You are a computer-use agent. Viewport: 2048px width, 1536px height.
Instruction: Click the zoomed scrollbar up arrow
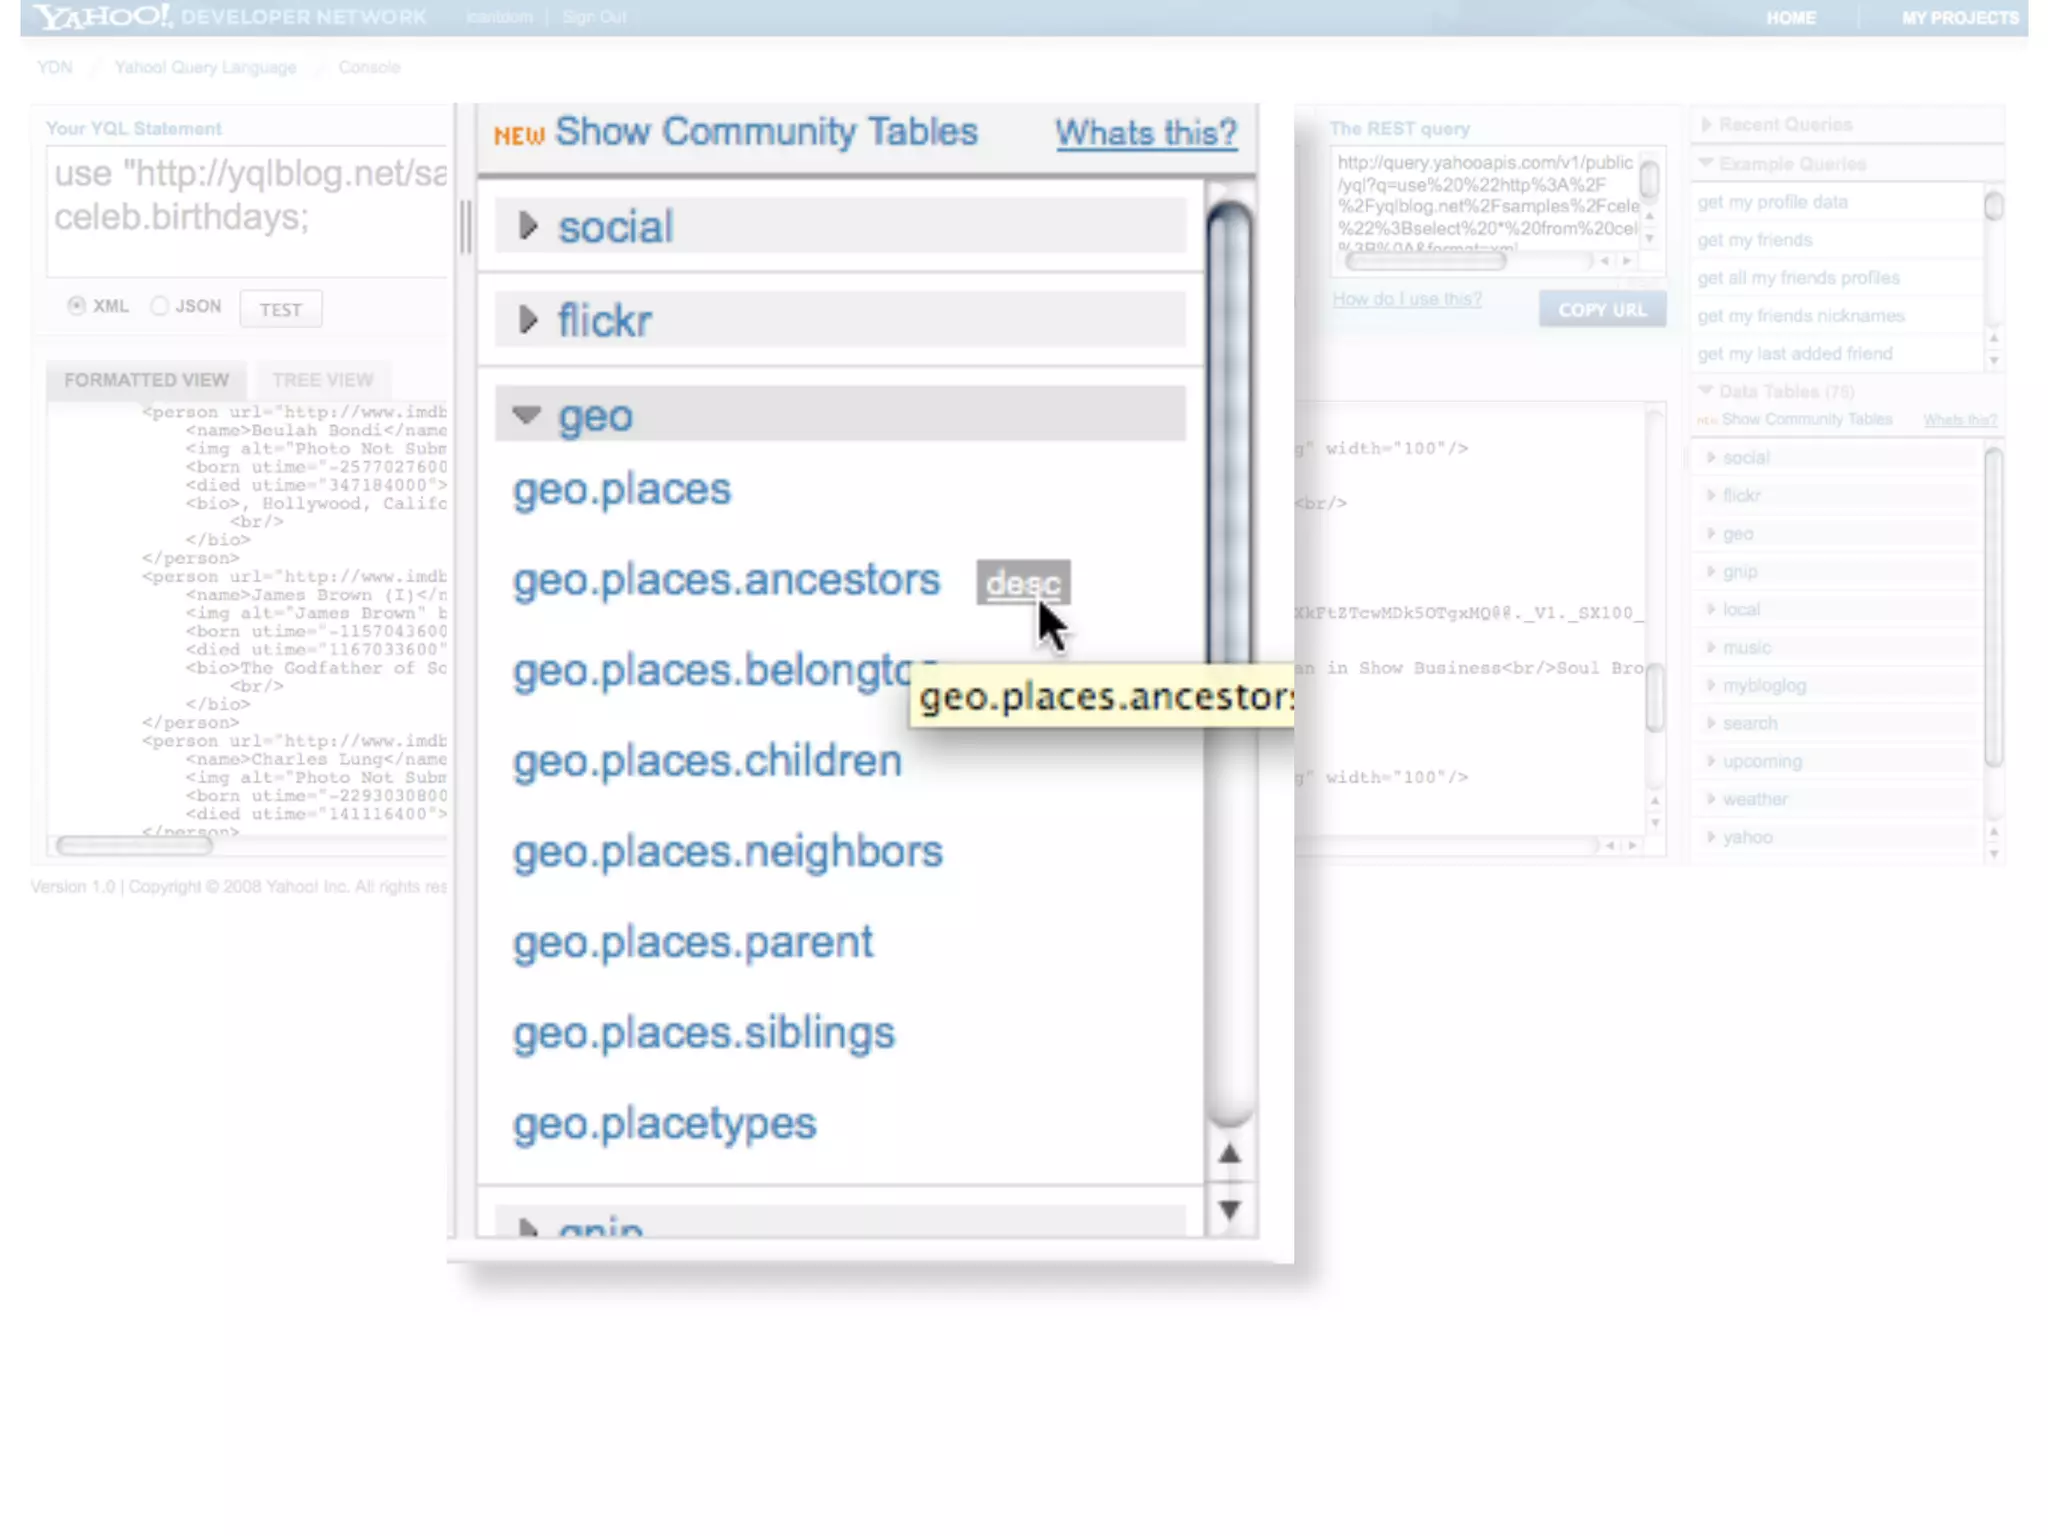[1230, 1154]
